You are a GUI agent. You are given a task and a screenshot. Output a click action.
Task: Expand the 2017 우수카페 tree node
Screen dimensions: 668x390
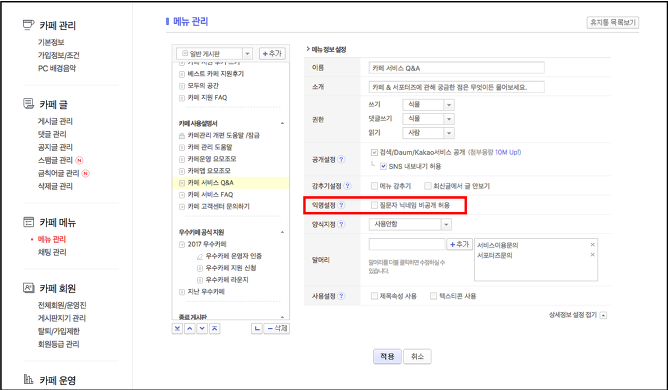click(182, 245)
